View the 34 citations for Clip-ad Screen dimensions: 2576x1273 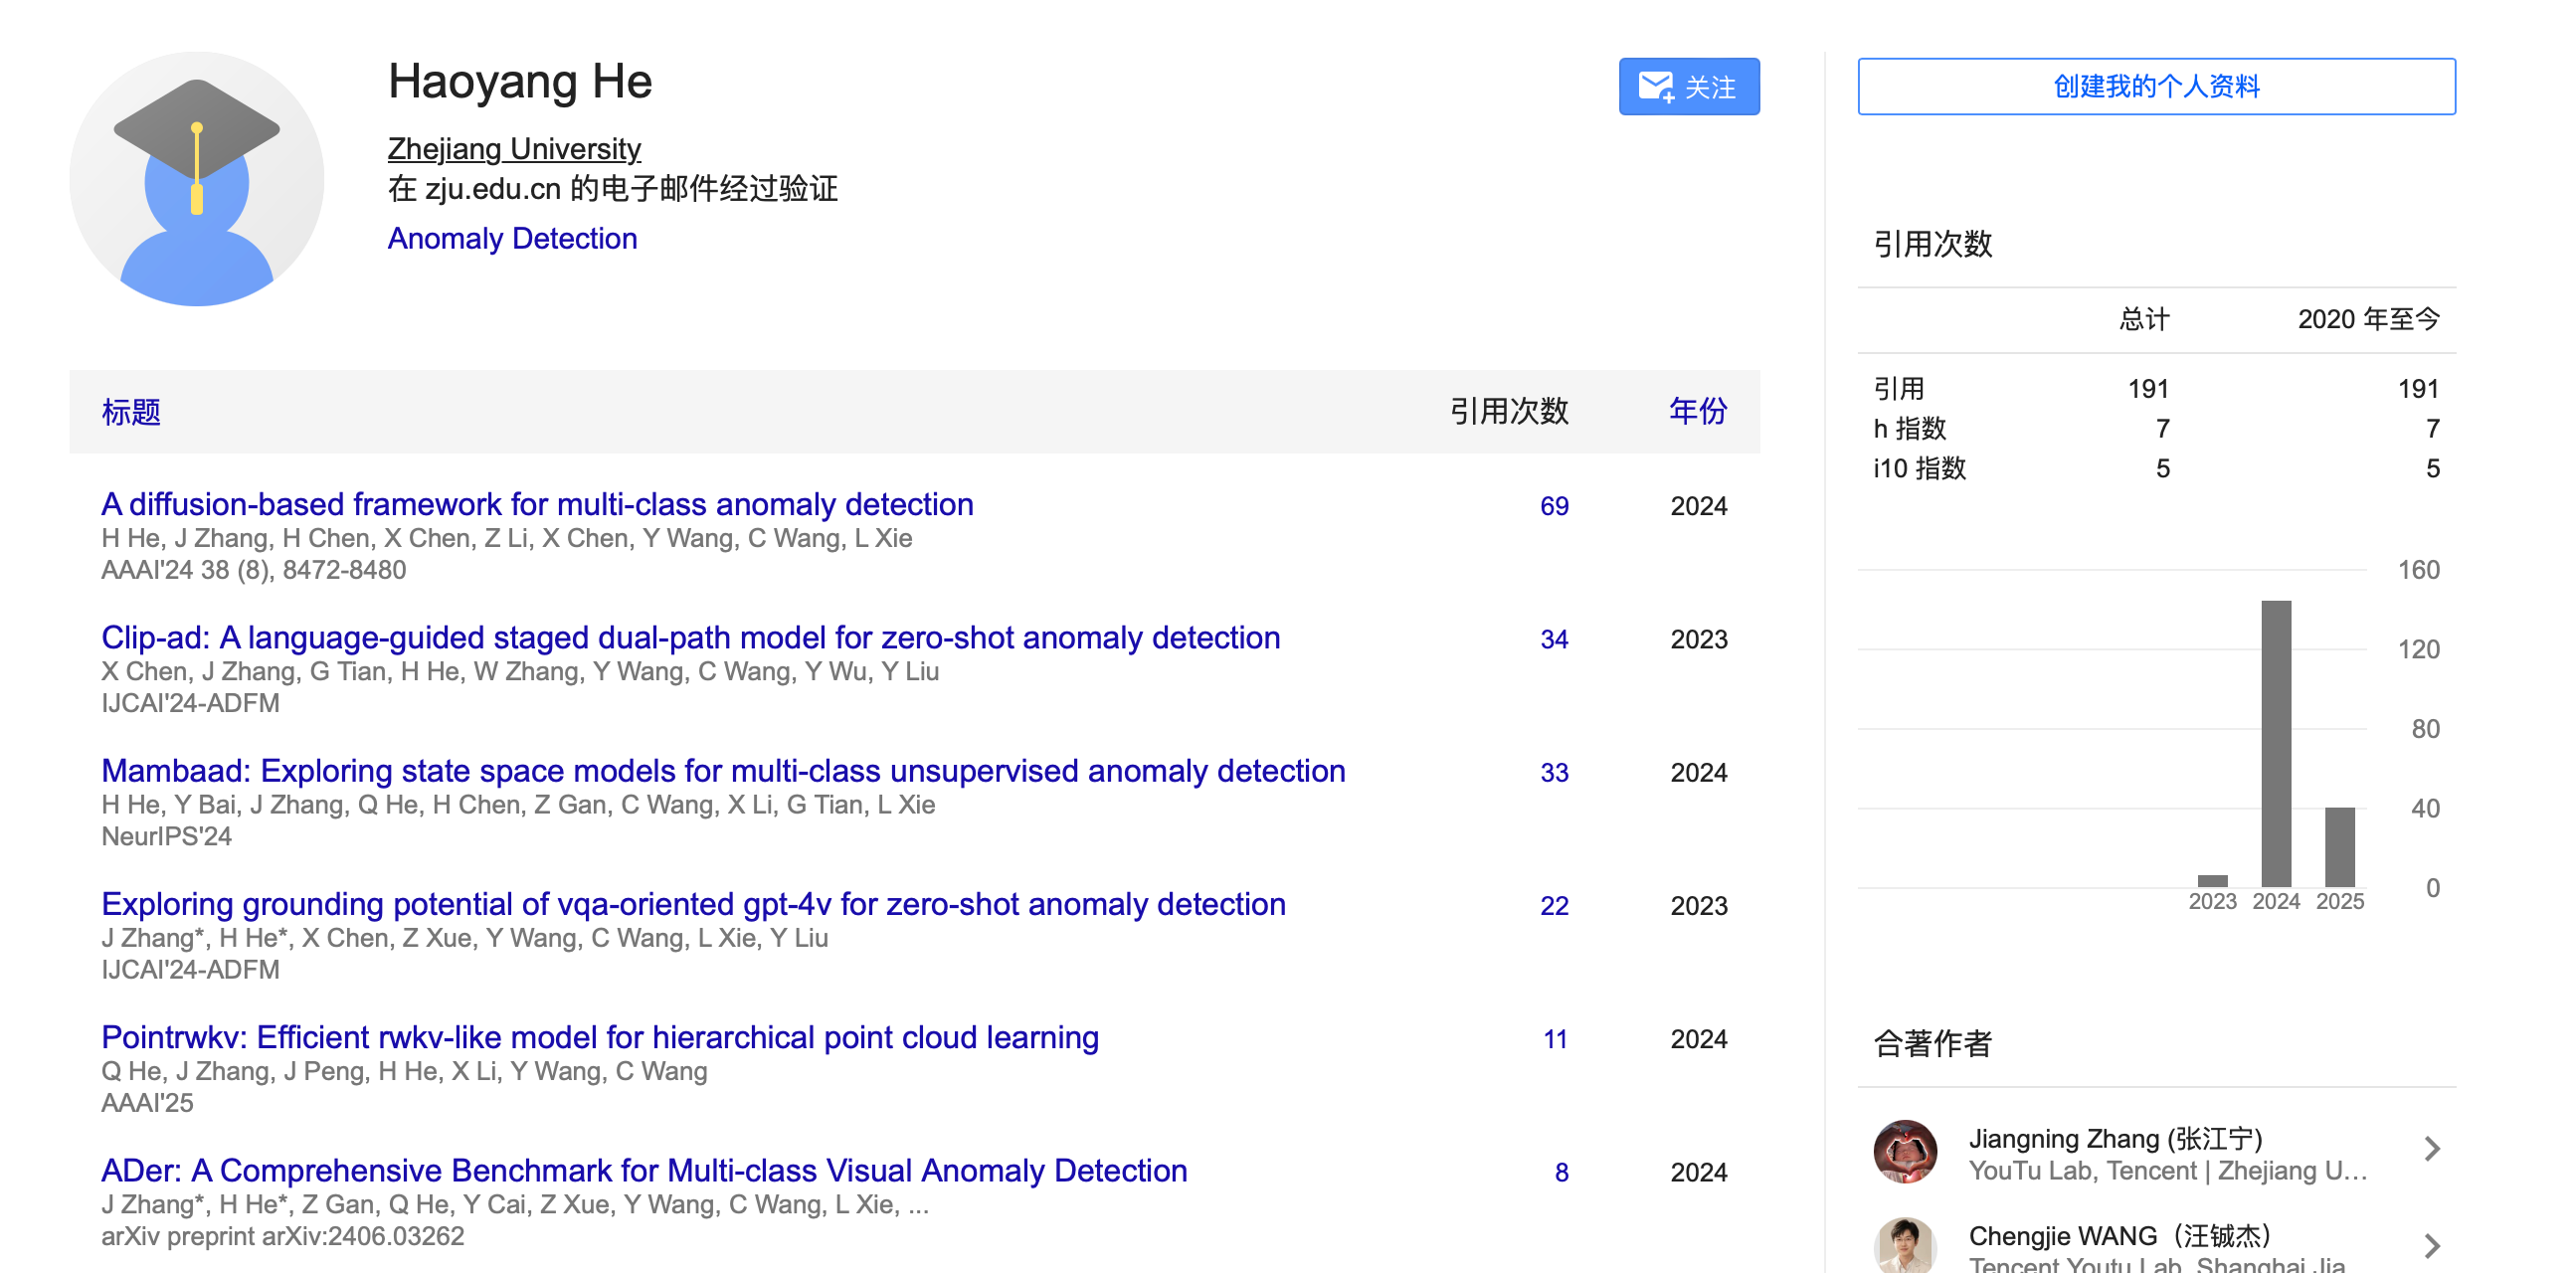[x=1553, y=639]
